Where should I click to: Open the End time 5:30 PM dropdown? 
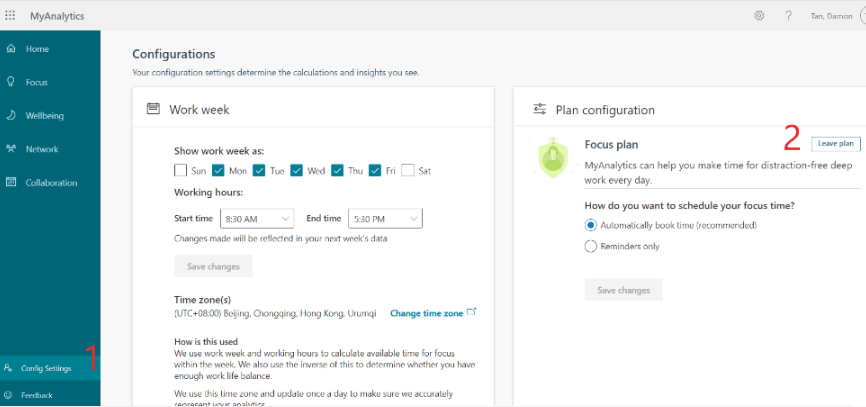(x=385, y=219)
